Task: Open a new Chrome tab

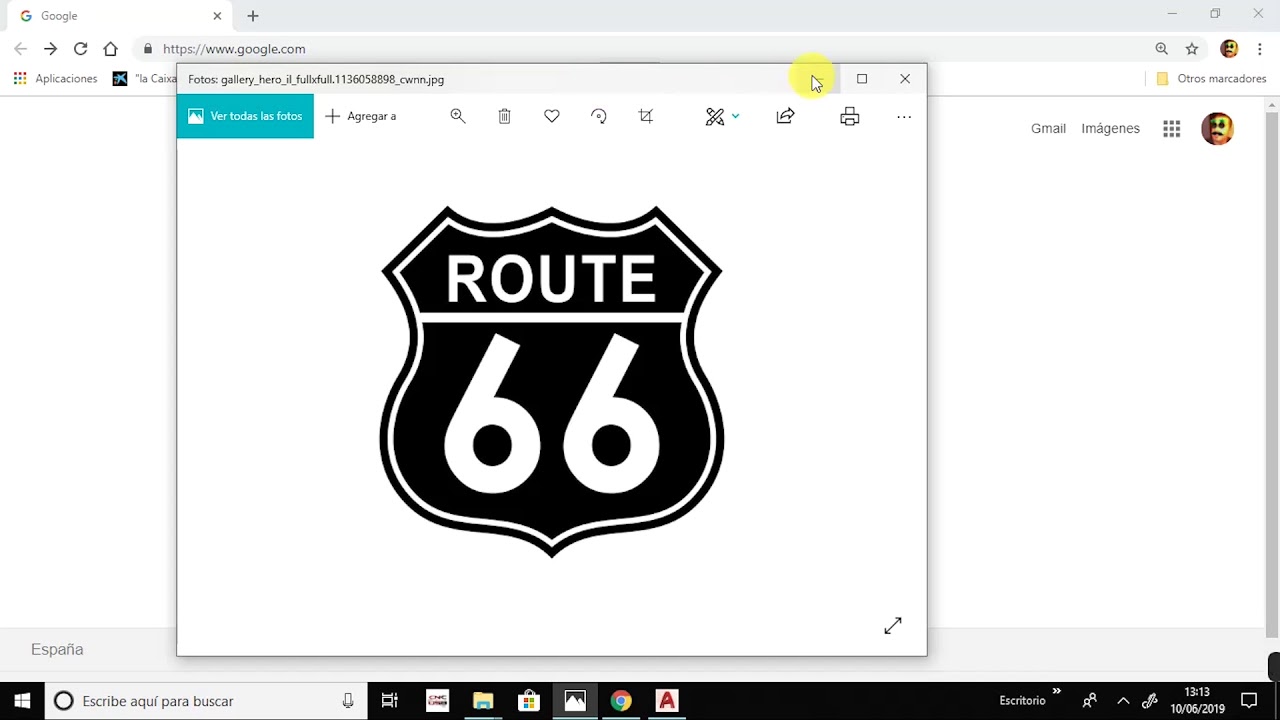Action: click(x=253, y=16)
